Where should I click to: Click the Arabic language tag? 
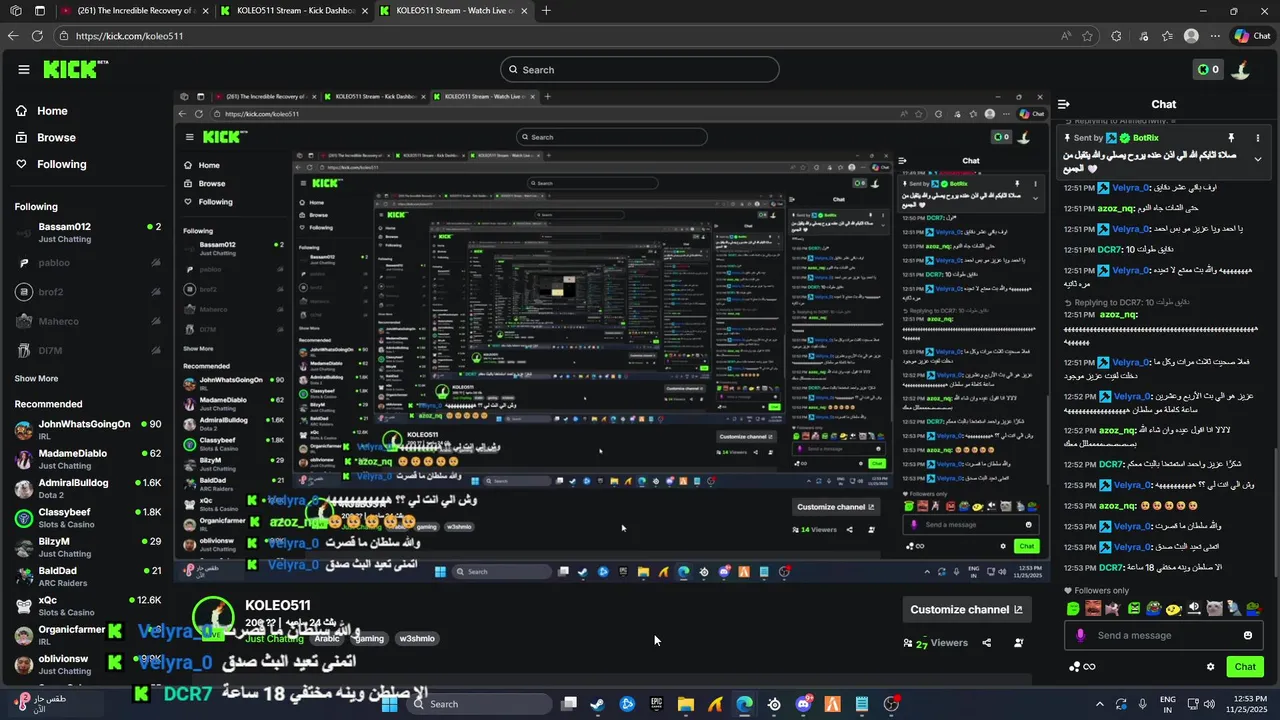[327, 638]
